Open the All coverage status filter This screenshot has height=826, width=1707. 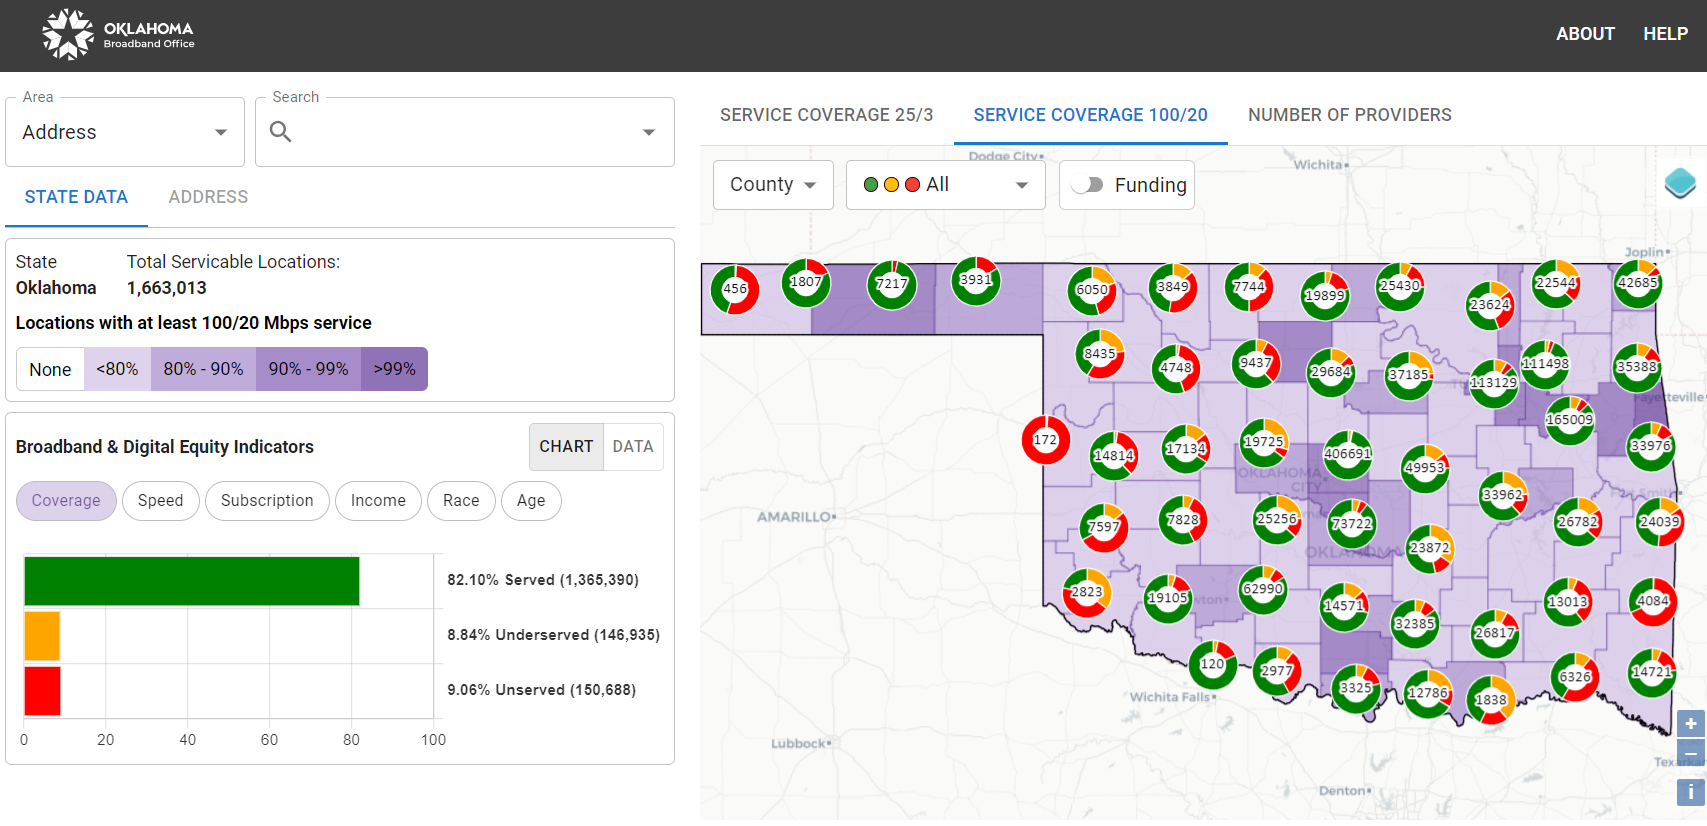click(945, 185)
